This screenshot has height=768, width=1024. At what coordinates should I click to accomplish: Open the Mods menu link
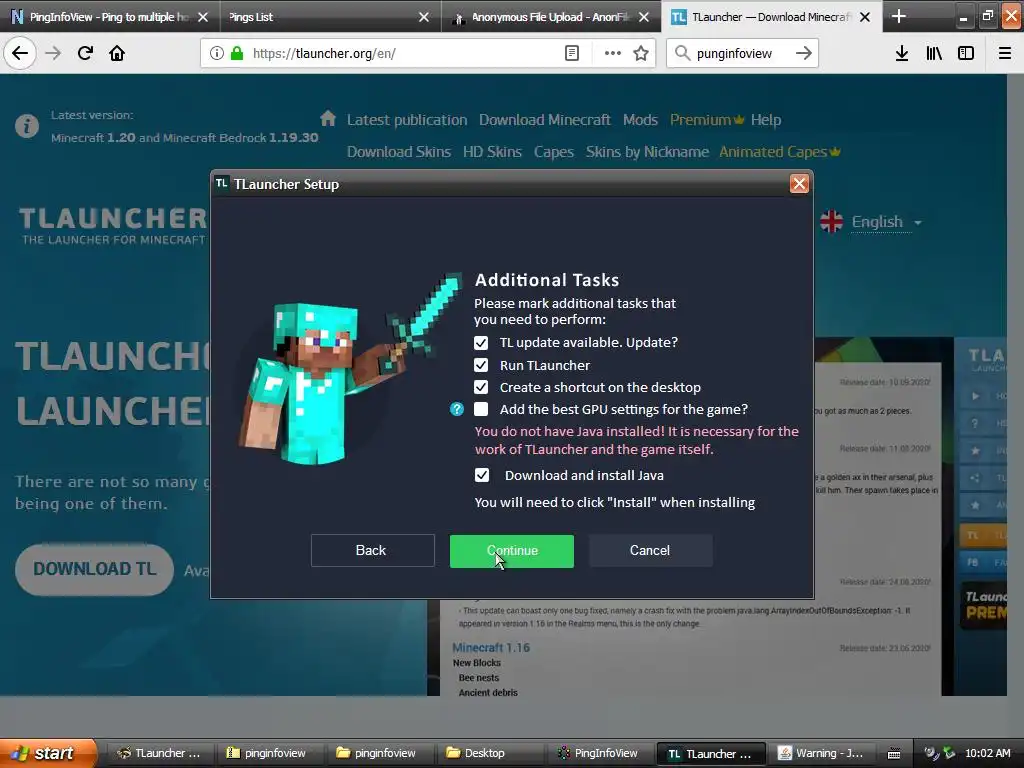click(640, 120)
